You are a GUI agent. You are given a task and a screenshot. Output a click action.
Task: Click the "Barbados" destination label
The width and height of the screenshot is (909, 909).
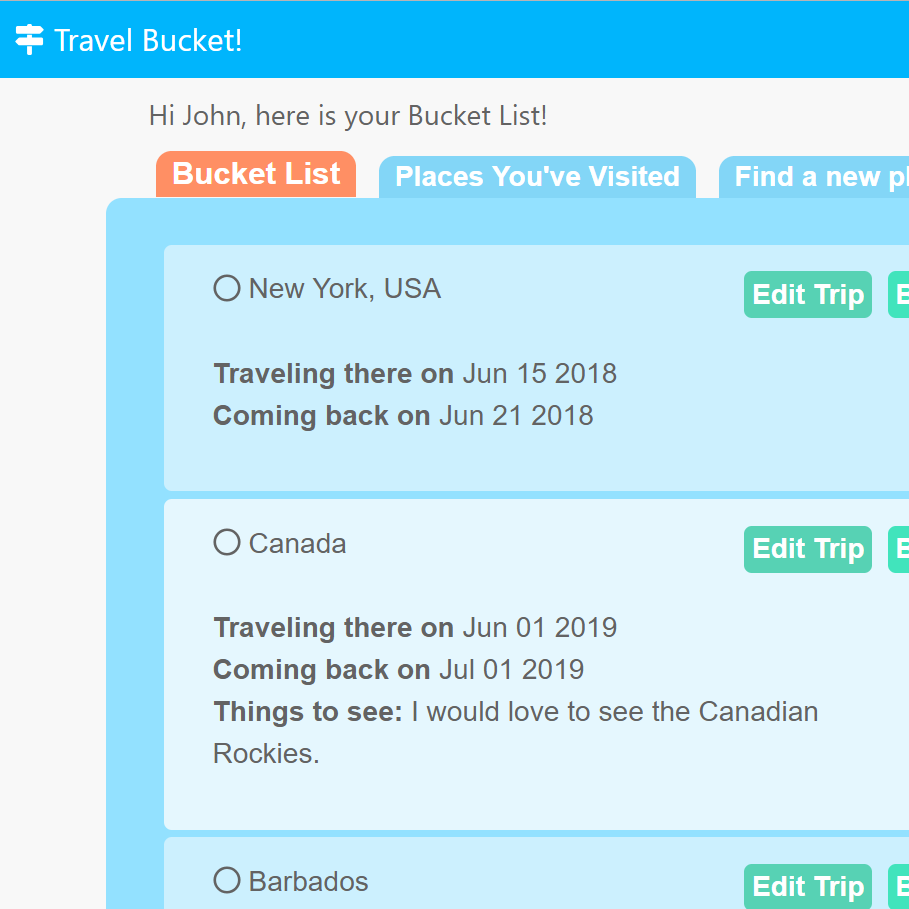pos(308,880)
